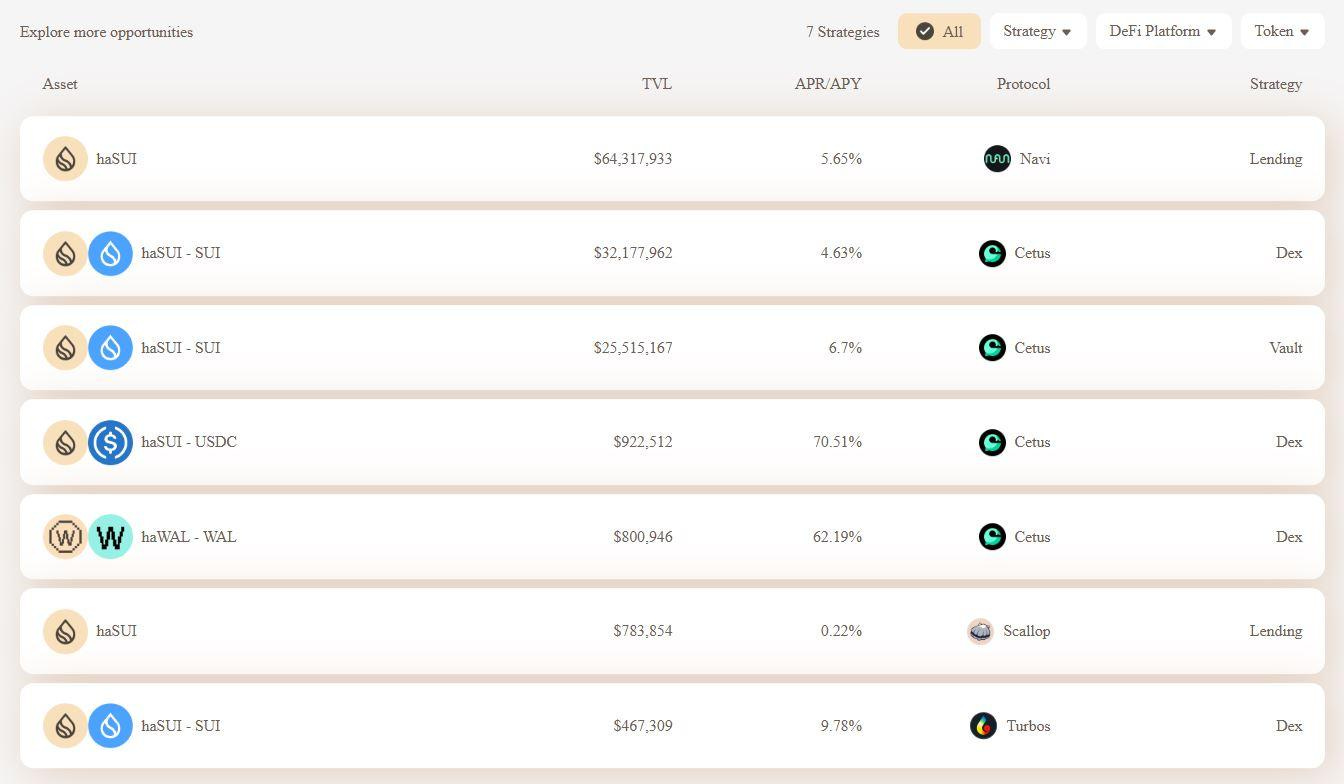Click haSUI icon in the Scallop row
The height and width of the screenshot is (784, 1344).
[65, 631]
